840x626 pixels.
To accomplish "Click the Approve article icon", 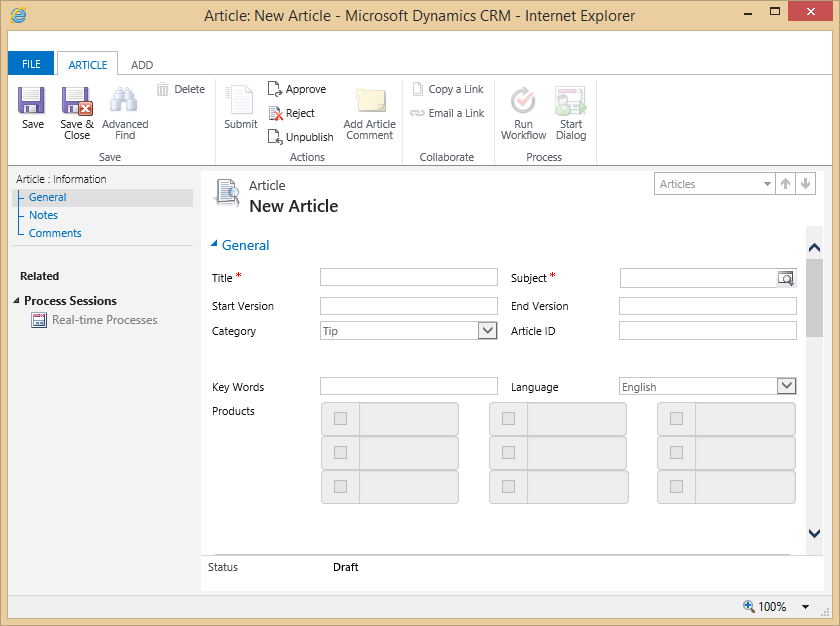I will click(275, 89).
